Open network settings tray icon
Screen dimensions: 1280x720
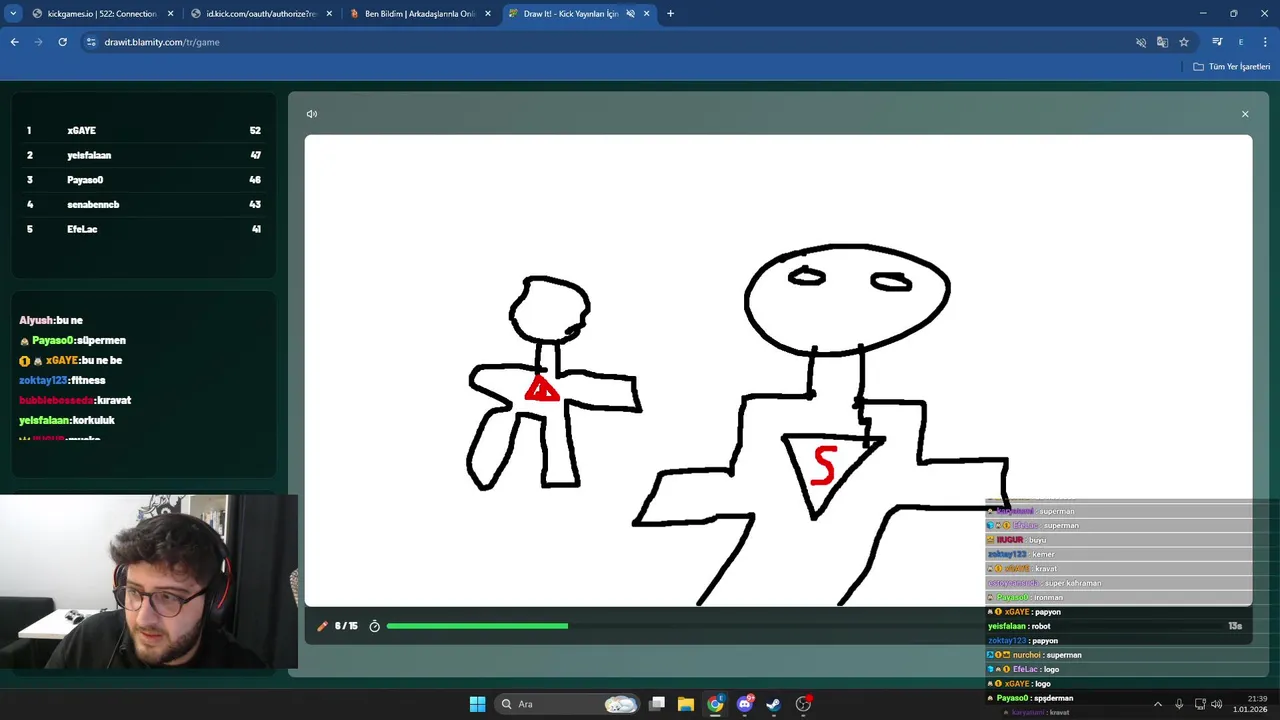(x=1200, y=704)
